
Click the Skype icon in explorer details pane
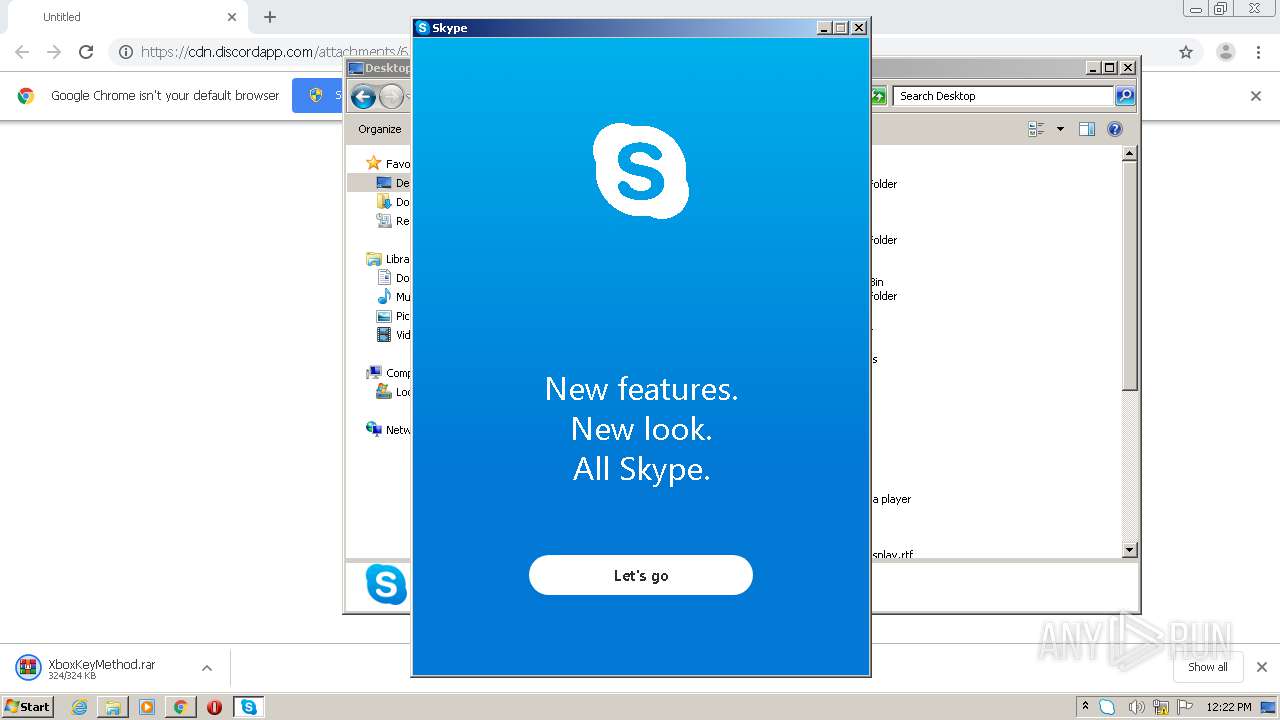pos(386,584)
